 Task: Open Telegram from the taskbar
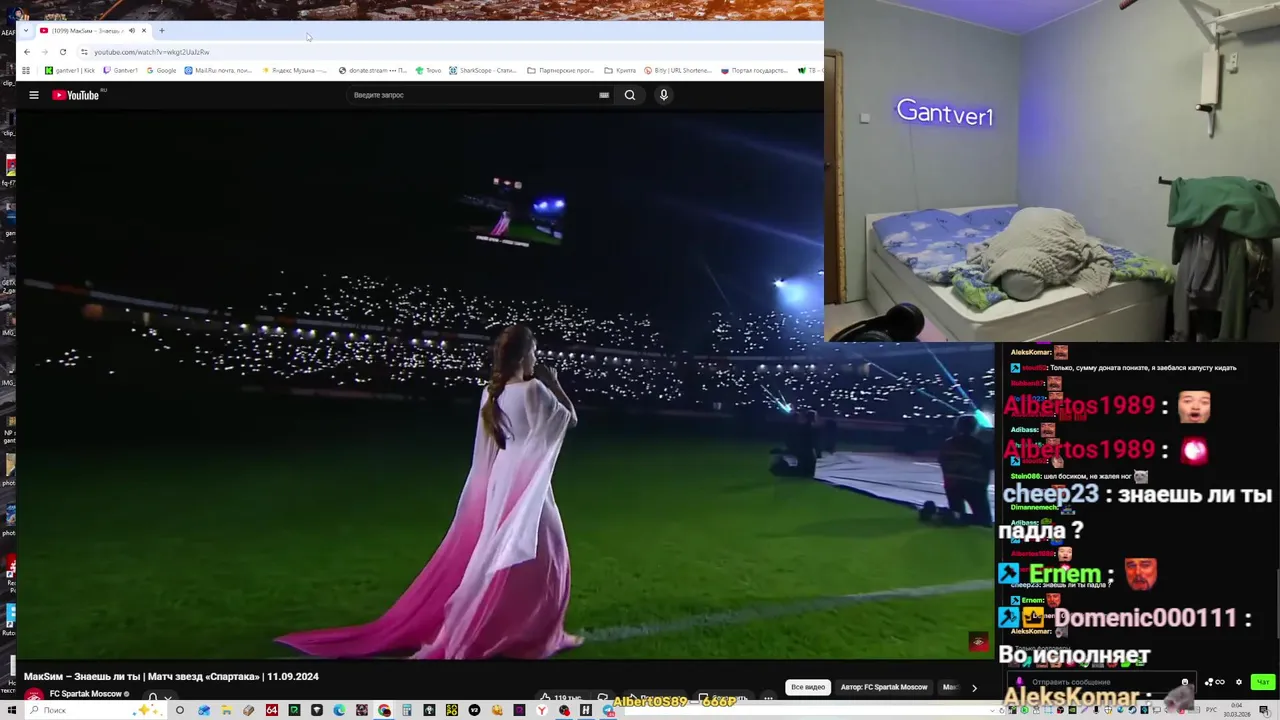[x=608, y=710]
